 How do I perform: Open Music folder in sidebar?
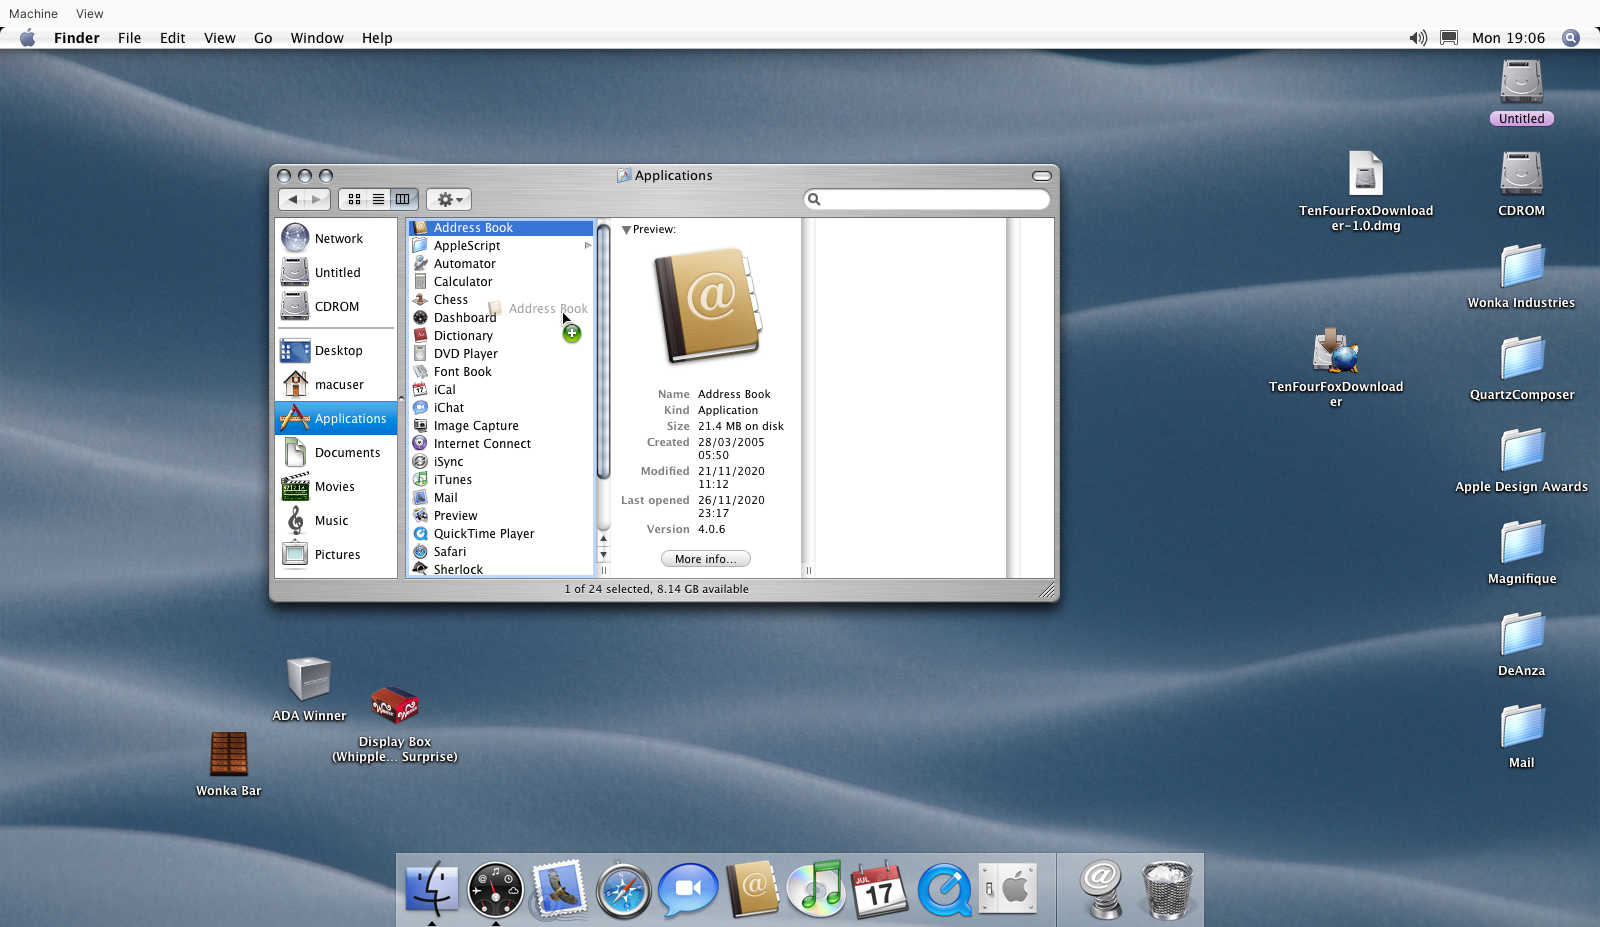pos(336,520)
